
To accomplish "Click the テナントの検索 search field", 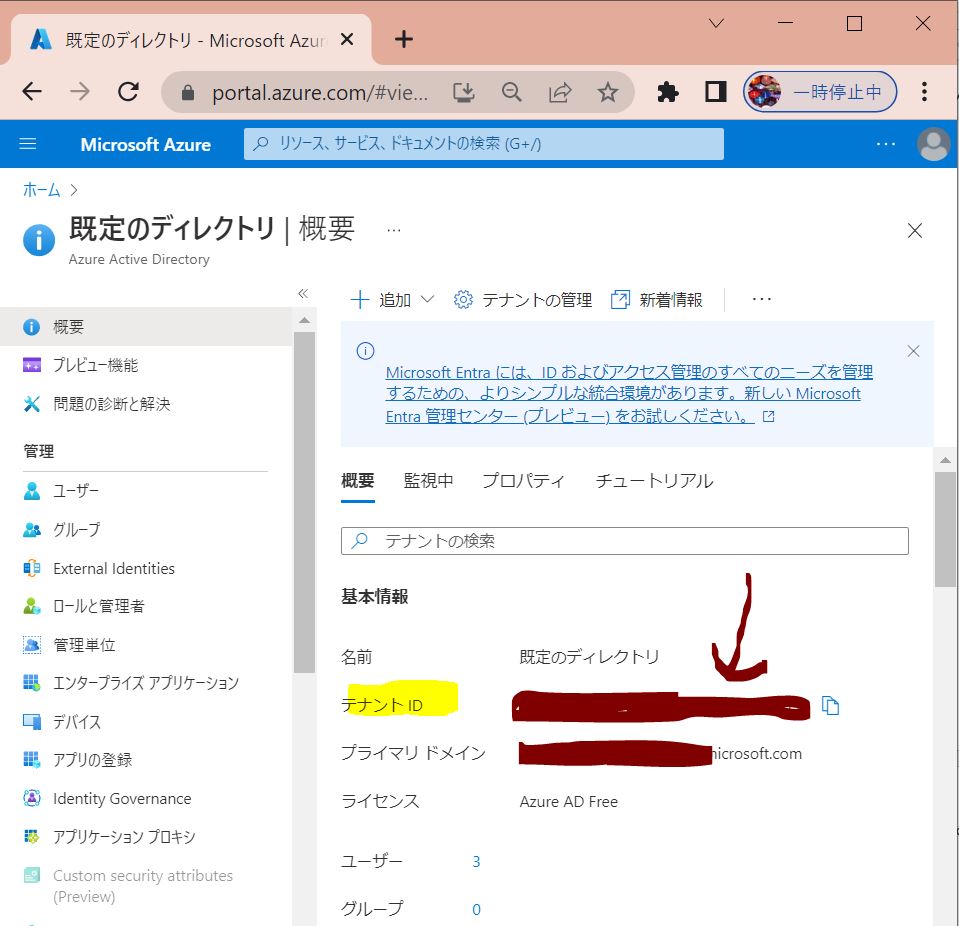I will pyautogui.click(x=624, y=541).
